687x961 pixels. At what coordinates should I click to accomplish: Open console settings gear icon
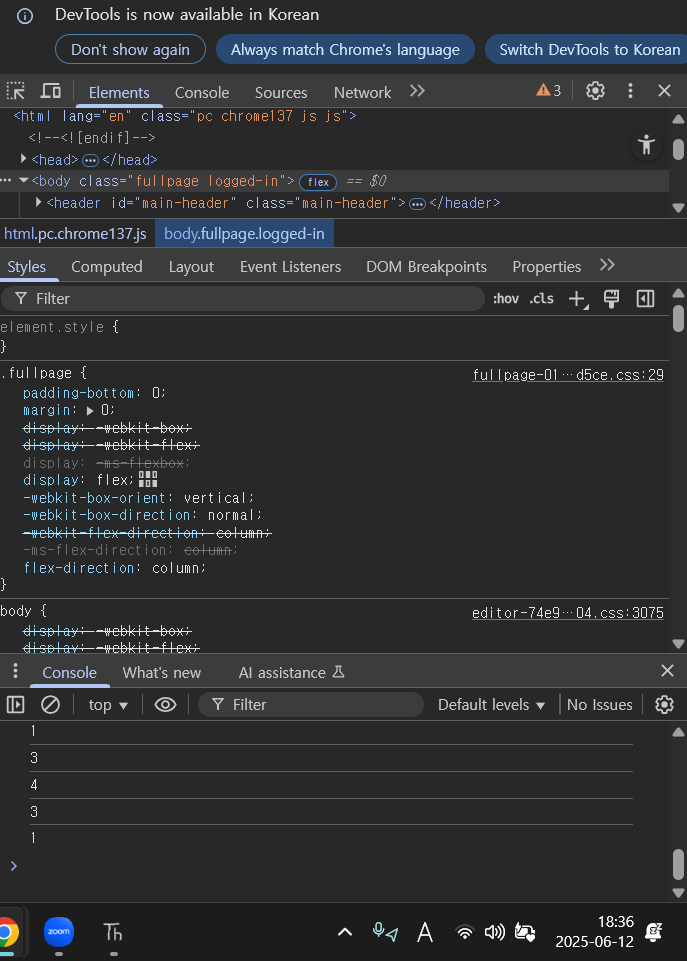(x=664, y=704)
